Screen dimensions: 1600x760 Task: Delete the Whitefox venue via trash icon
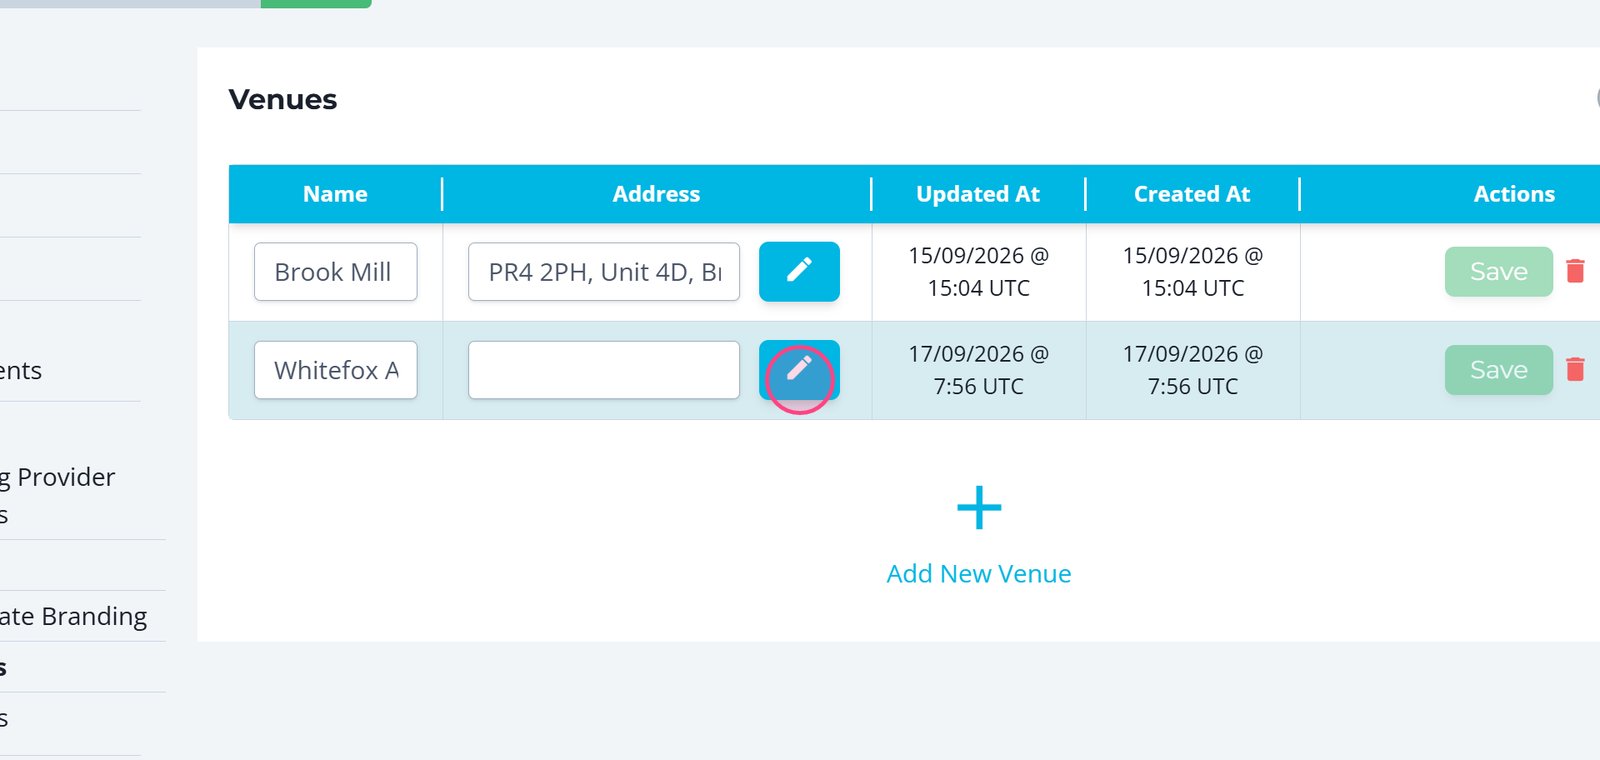coord(1575,369)
